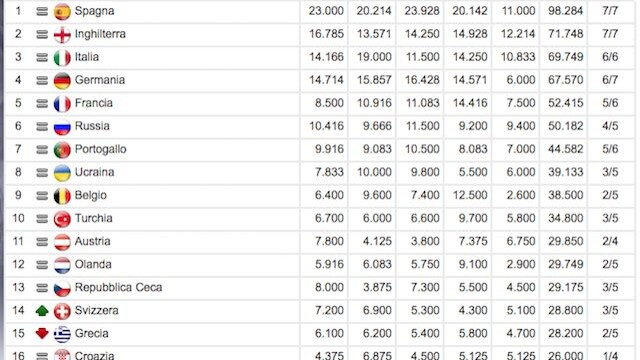Click the unchanged rank icon beside Inghilterra
Viewport: 640px width, 360px height.
tap(42, 35)
